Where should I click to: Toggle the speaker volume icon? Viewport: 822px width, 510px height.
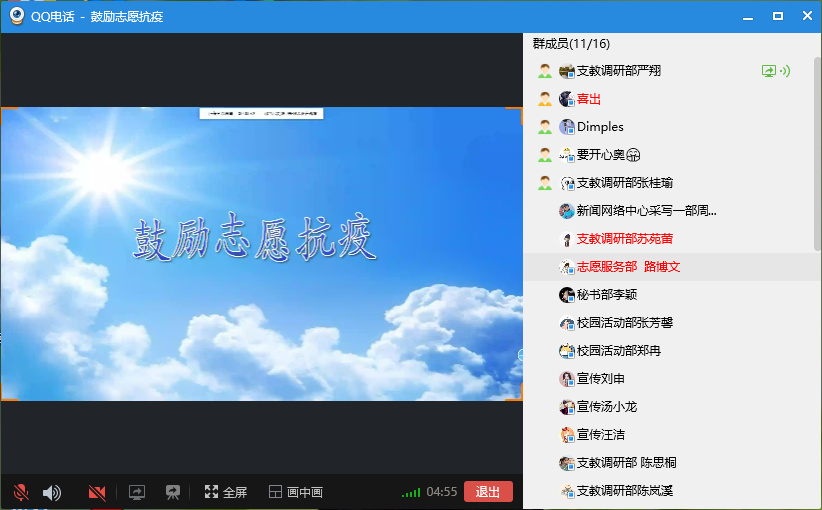[x=52, y=492]
